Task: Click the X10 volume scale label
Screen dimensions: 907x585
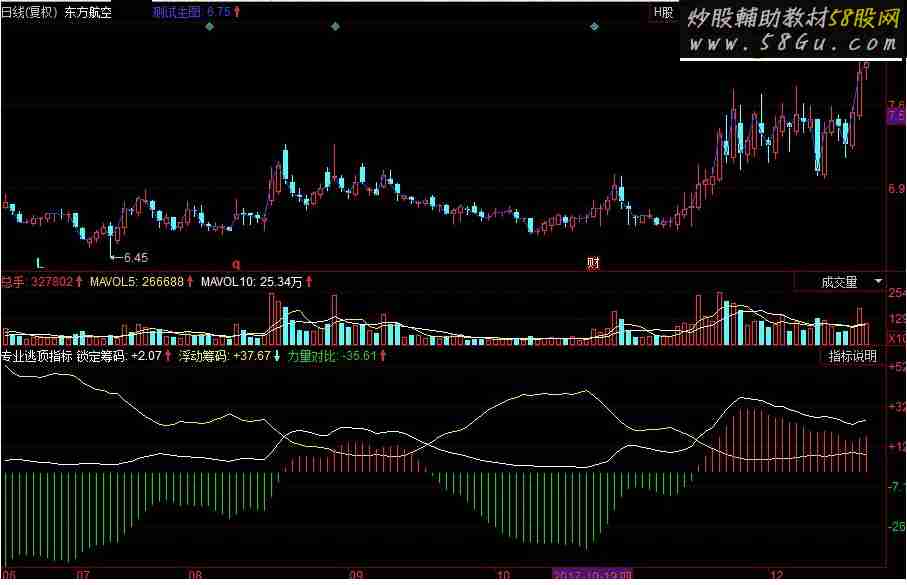Action: (x=897, y=338)
